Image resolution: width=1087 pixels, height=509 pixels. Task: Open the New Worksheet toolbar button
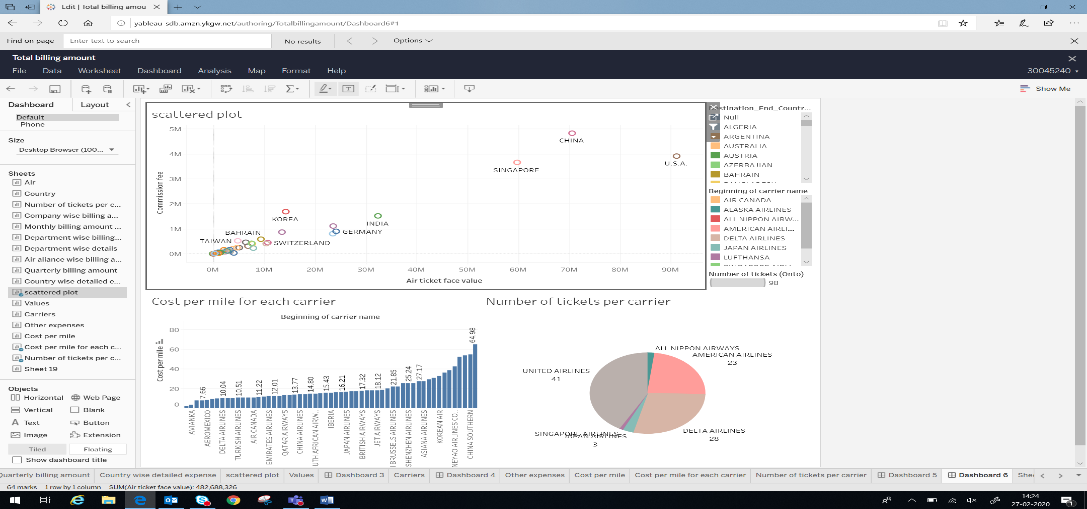point(141,89)
